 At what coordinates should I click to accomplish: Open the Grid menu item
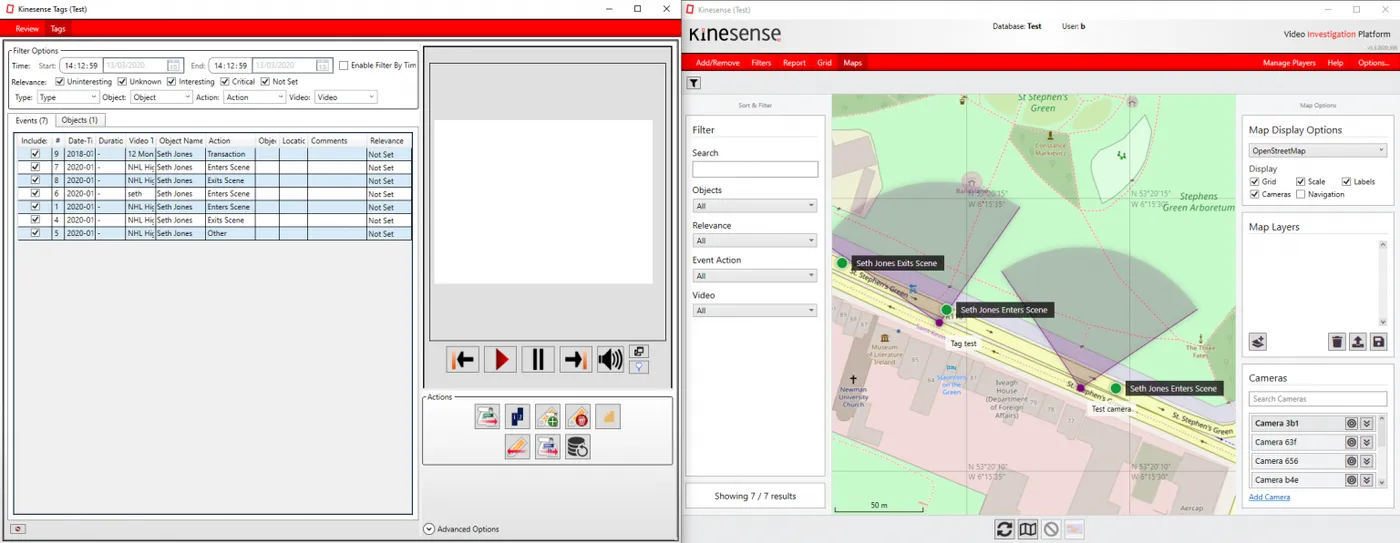point(824,62)
